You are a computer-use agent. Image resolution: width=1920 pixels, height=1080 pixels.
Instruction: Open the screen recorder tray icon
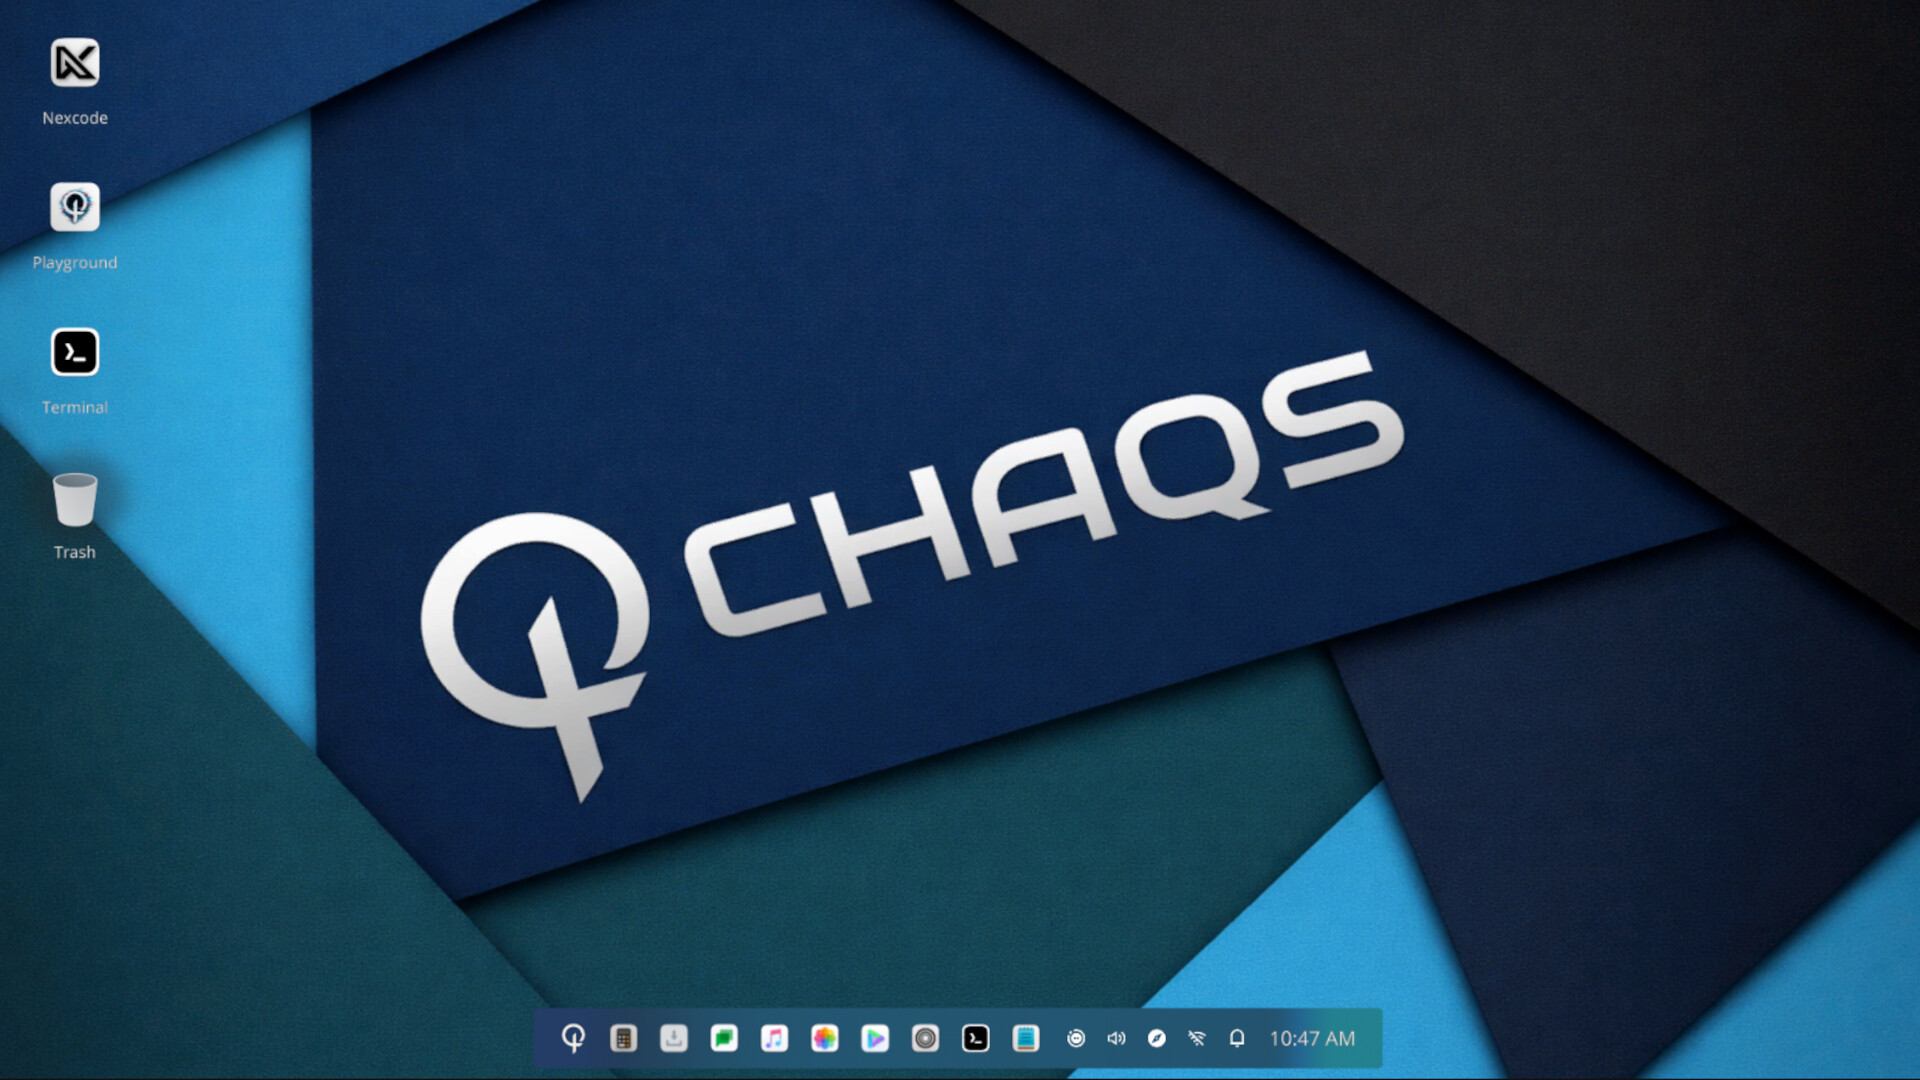click(x=1078, y=1039)
